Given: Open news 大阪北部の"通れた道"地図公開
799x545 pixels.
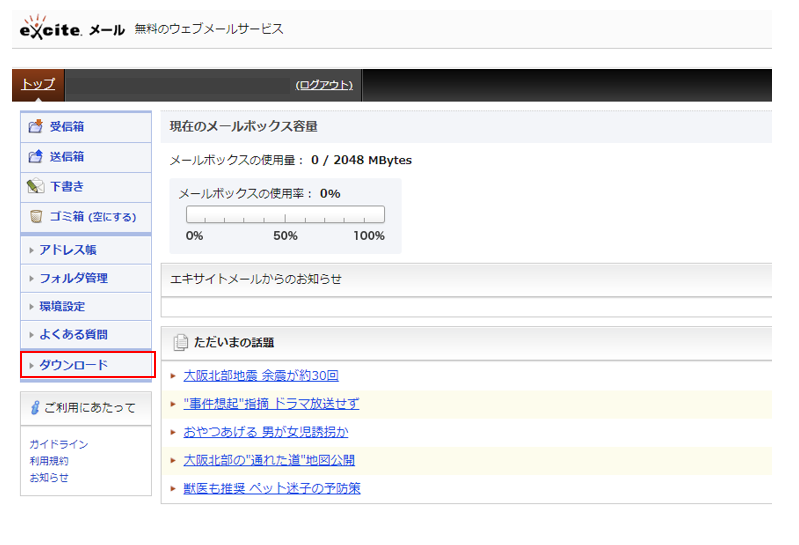Looking at the screenshot, I should 269,460.
